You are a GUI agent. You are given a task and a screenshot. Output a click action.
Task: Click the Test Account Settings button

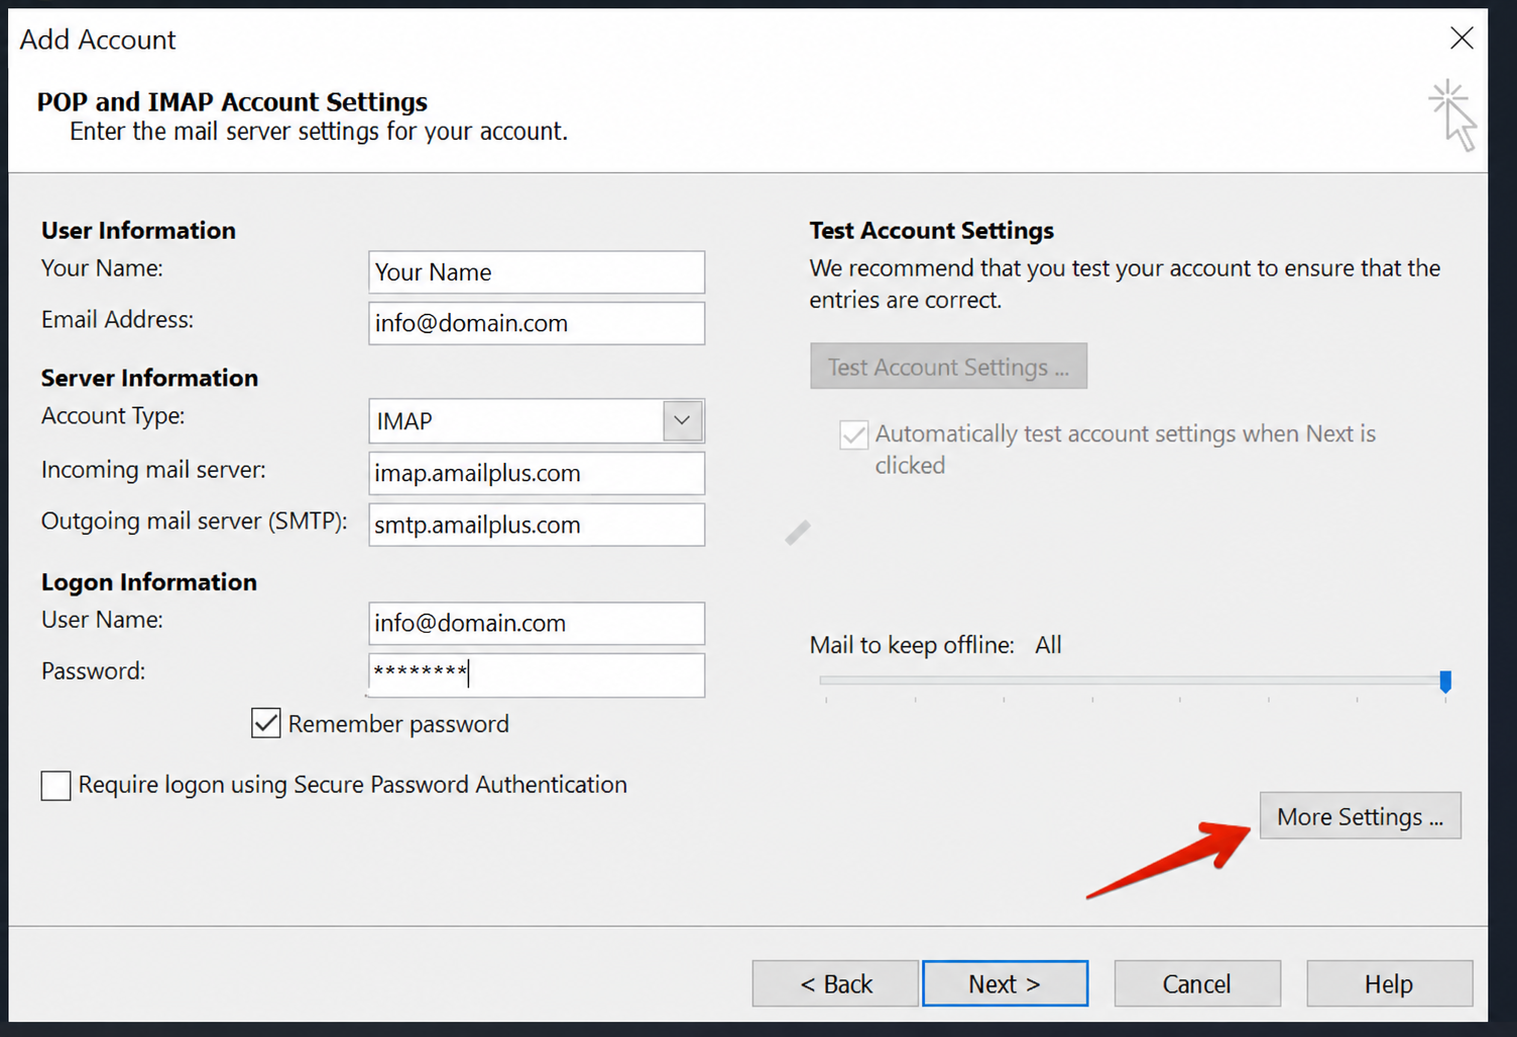[x=948, y=367]
